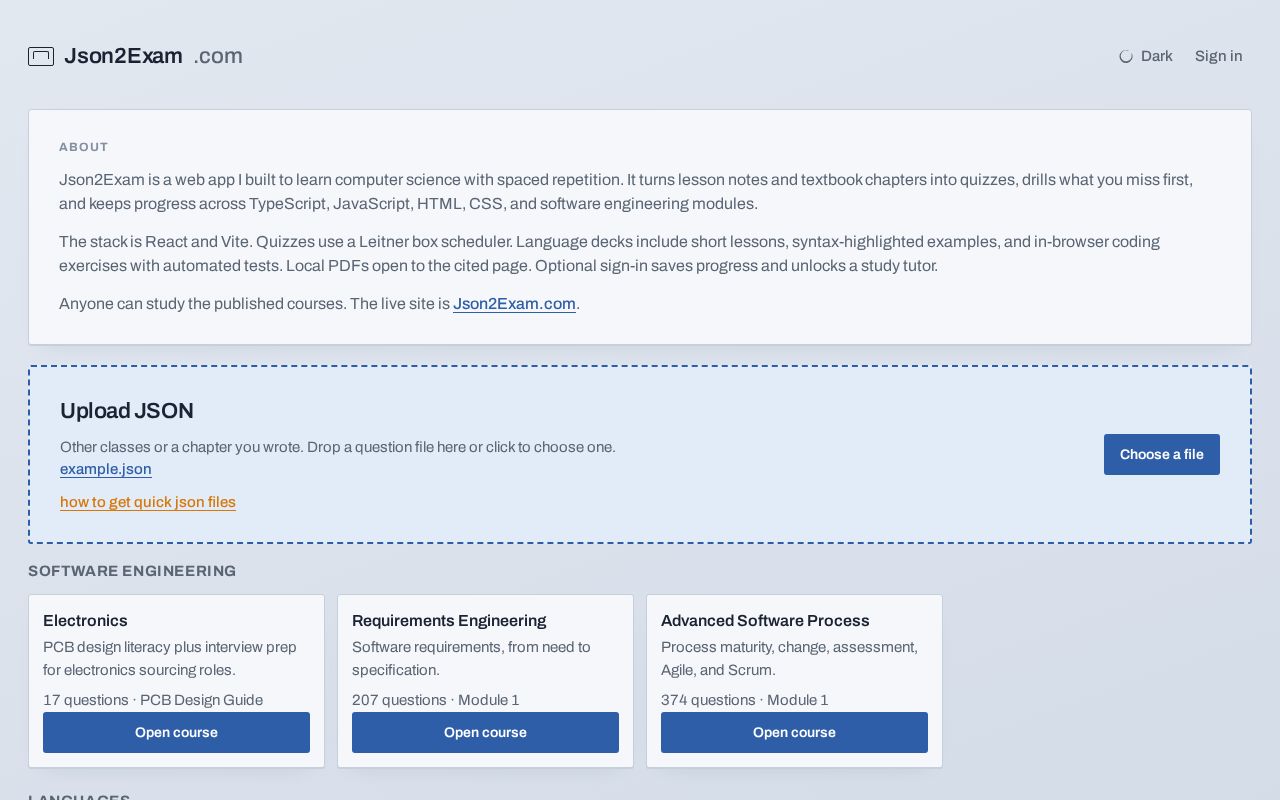Click the 17 questions PCB Design Guide text
This screenshot has width=1280, height=800.
(x=153, y=700)
